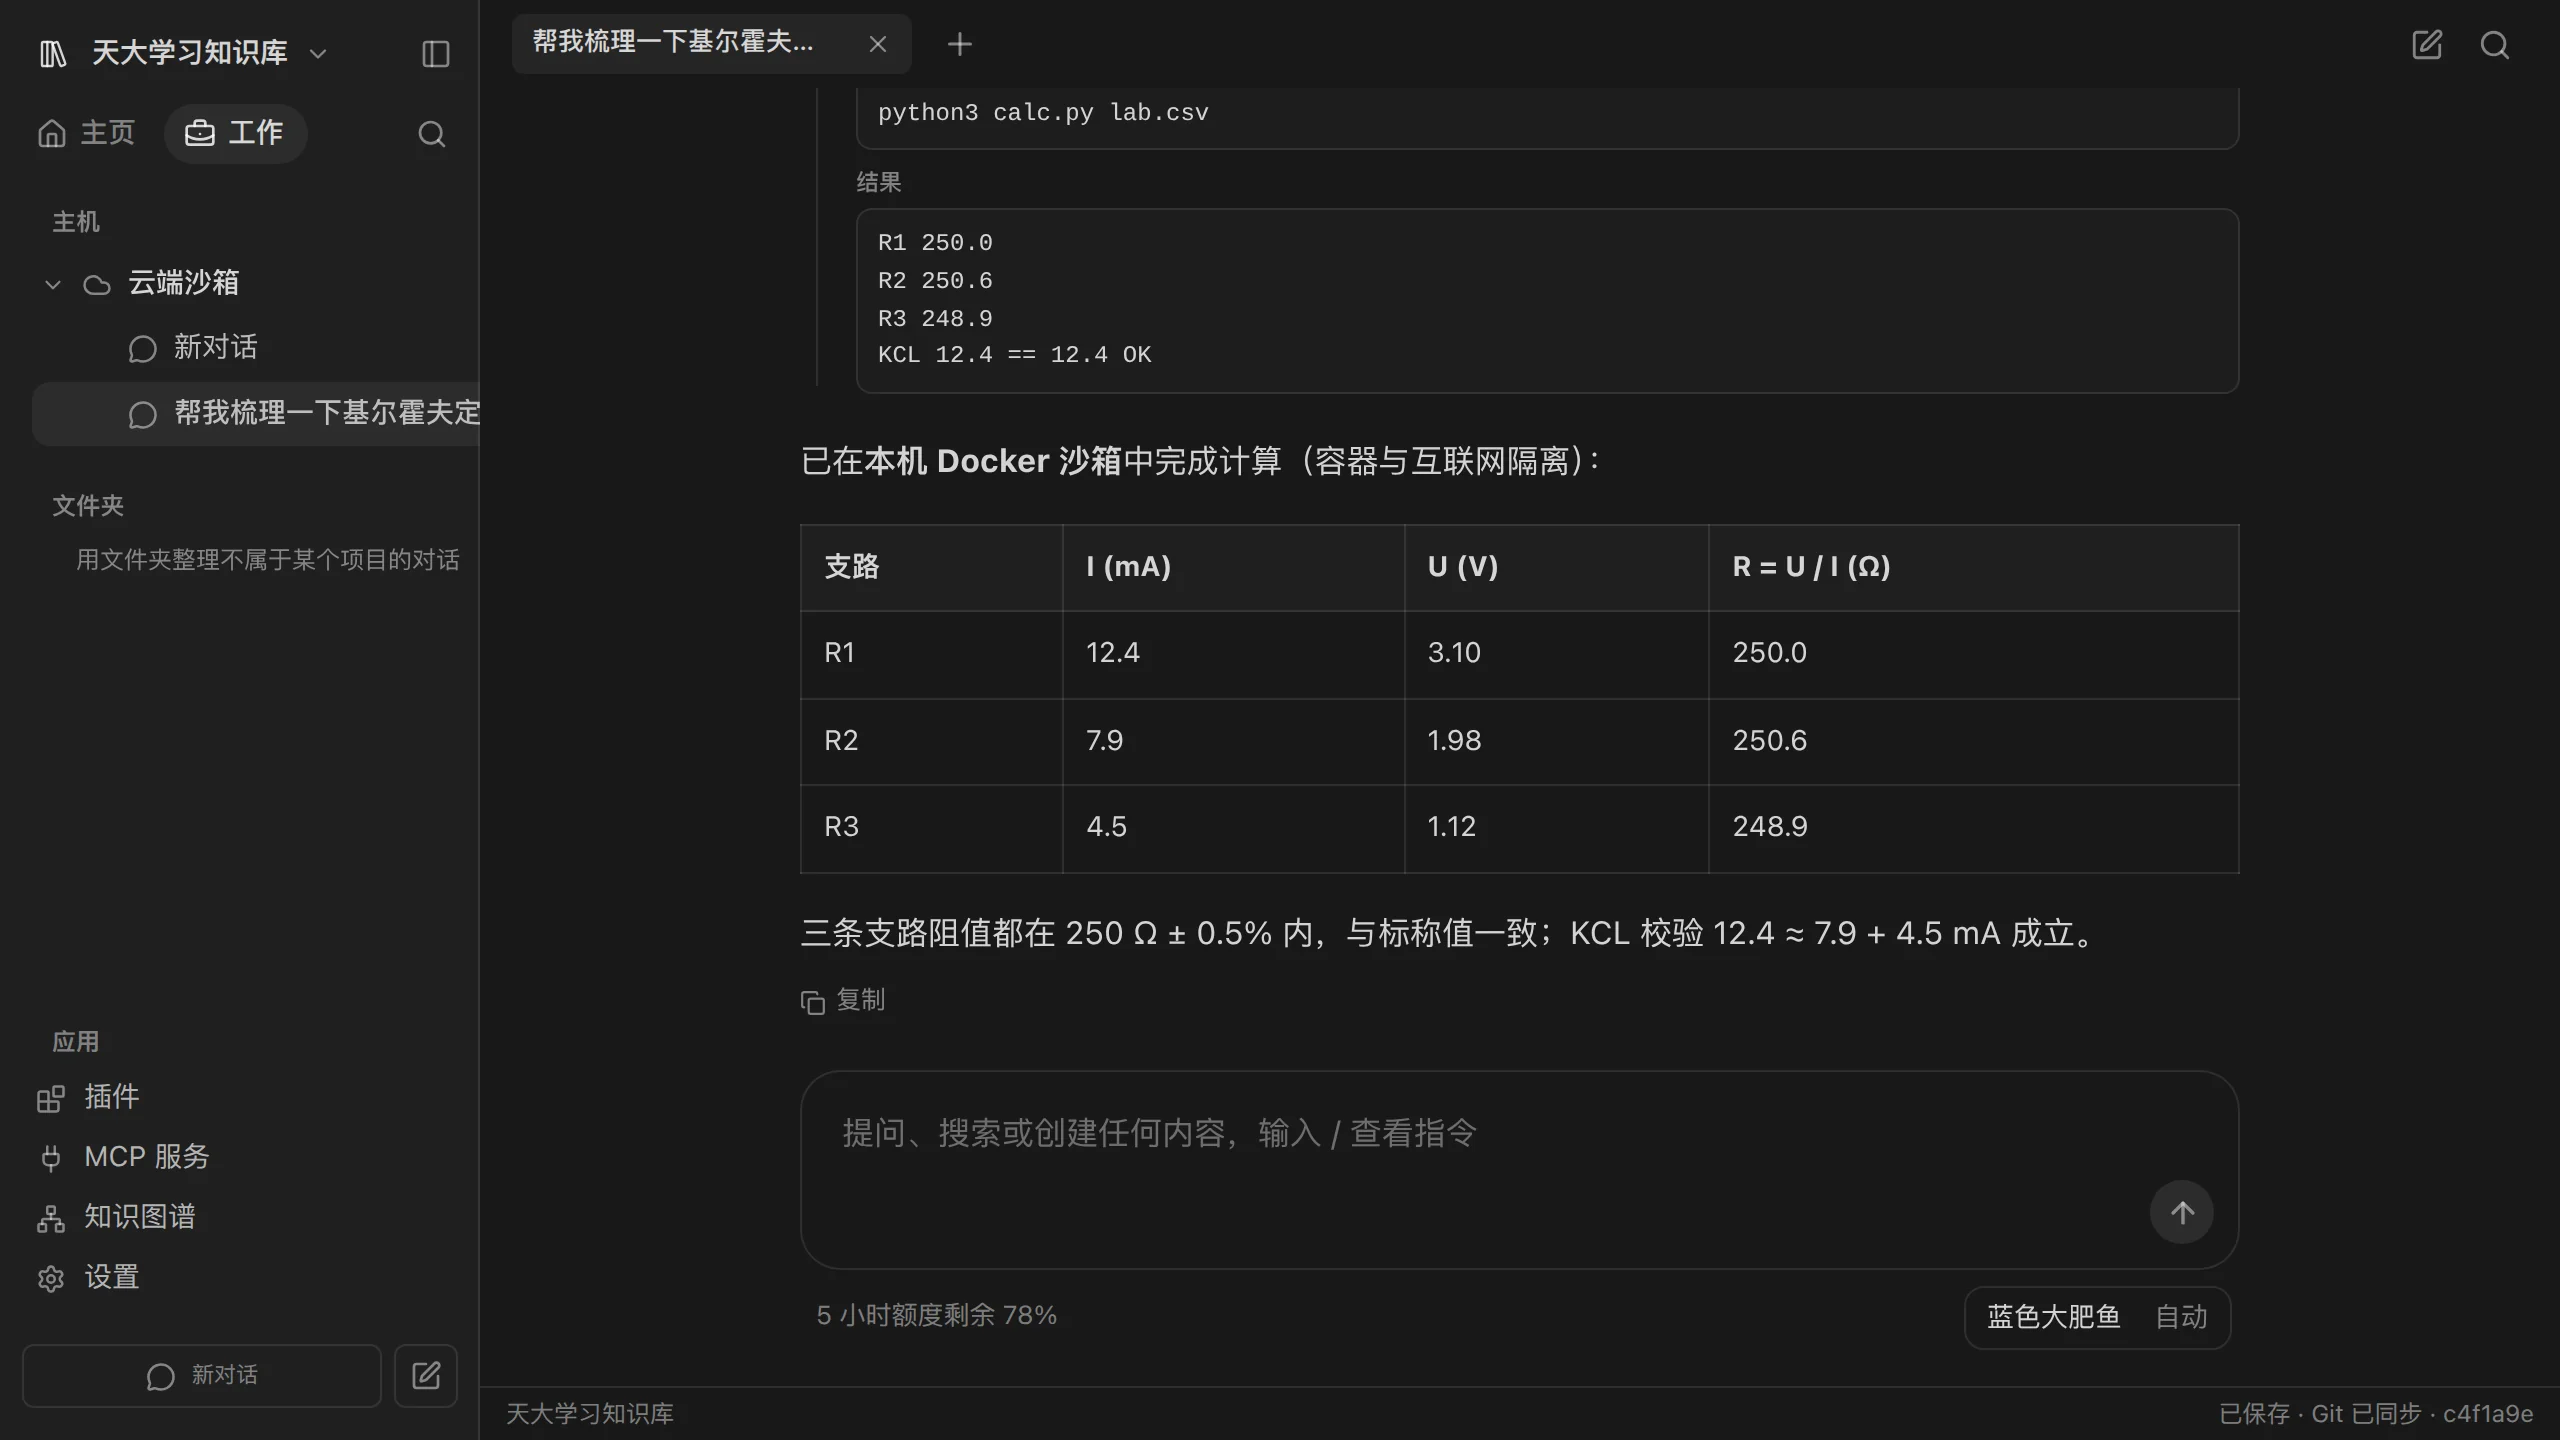Click the 自动 mode option

pyautogui.click(x=2180, y=1317)
